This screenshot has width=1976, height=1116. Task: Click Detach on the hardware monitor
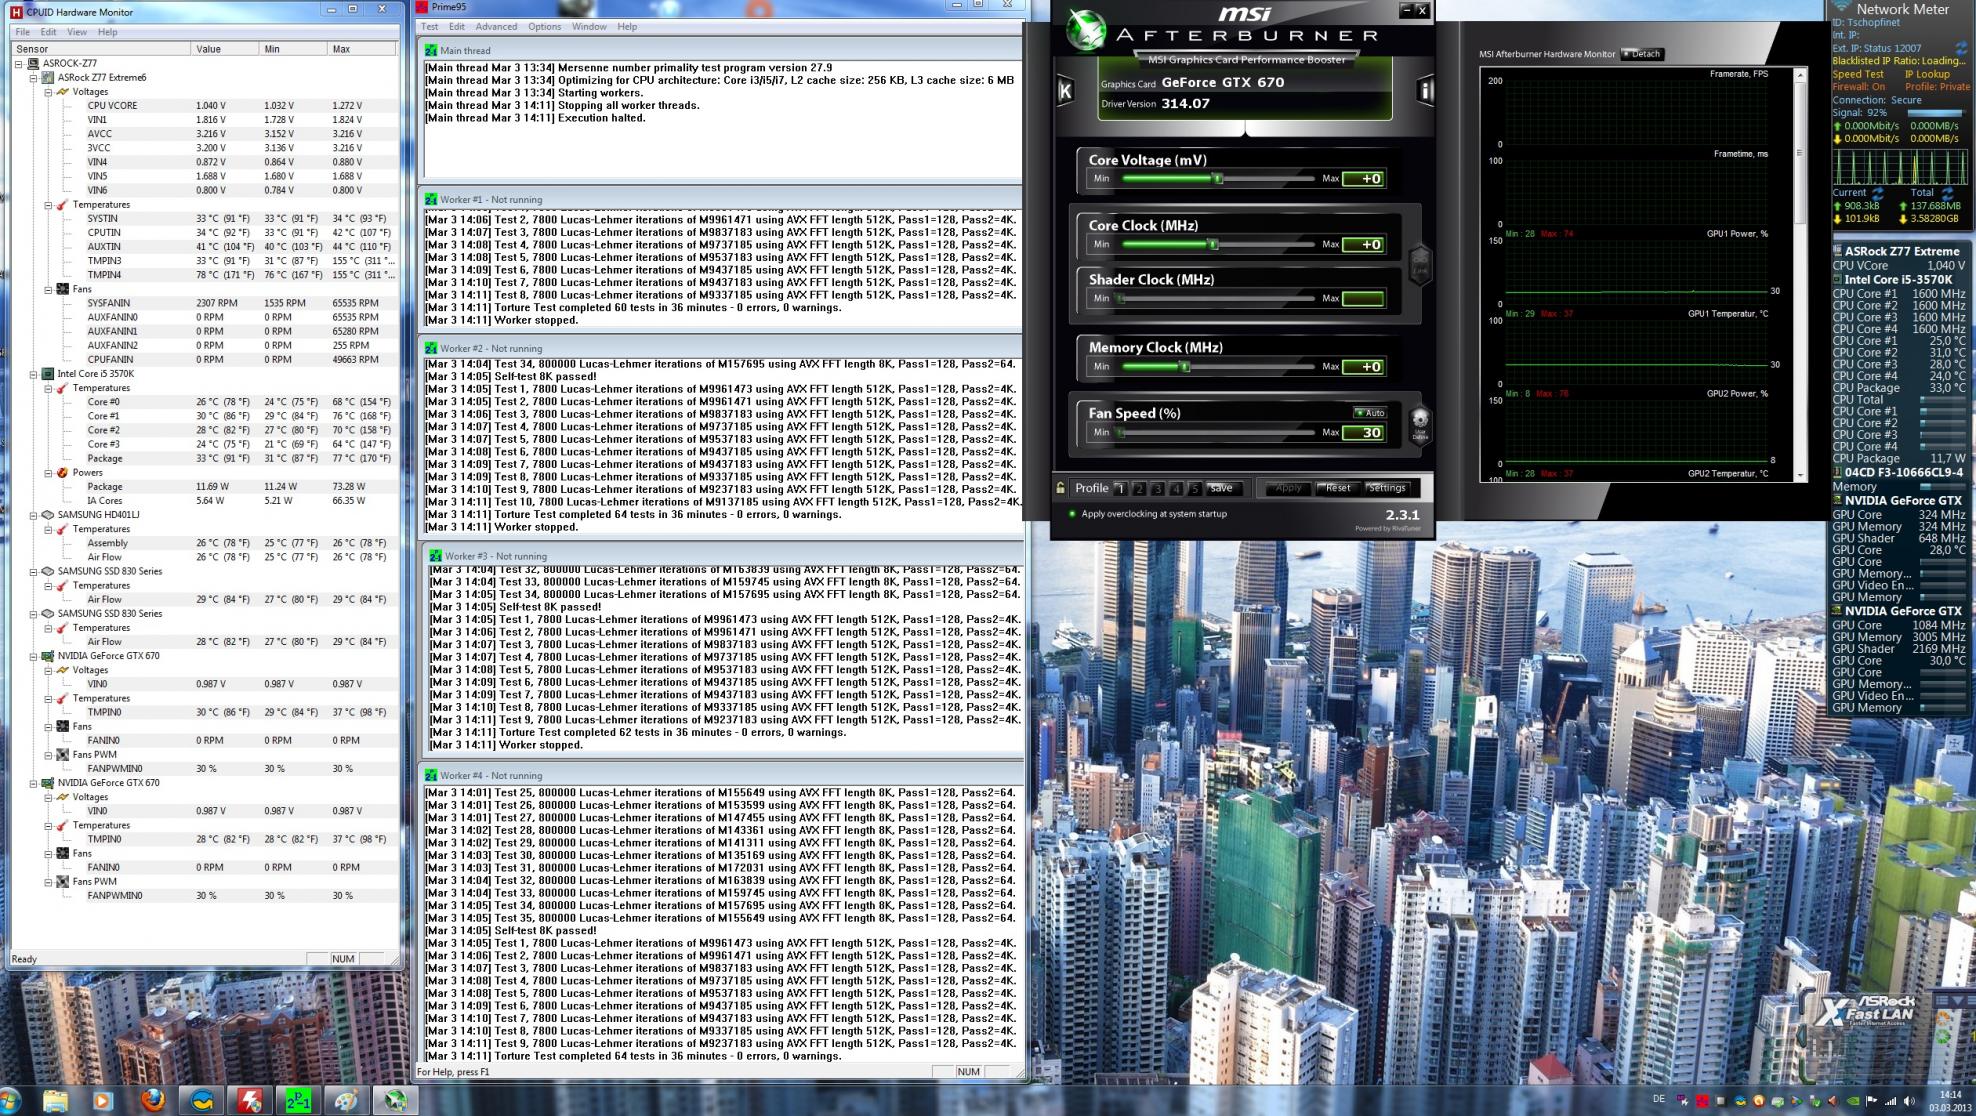[x=1642, y=54]
